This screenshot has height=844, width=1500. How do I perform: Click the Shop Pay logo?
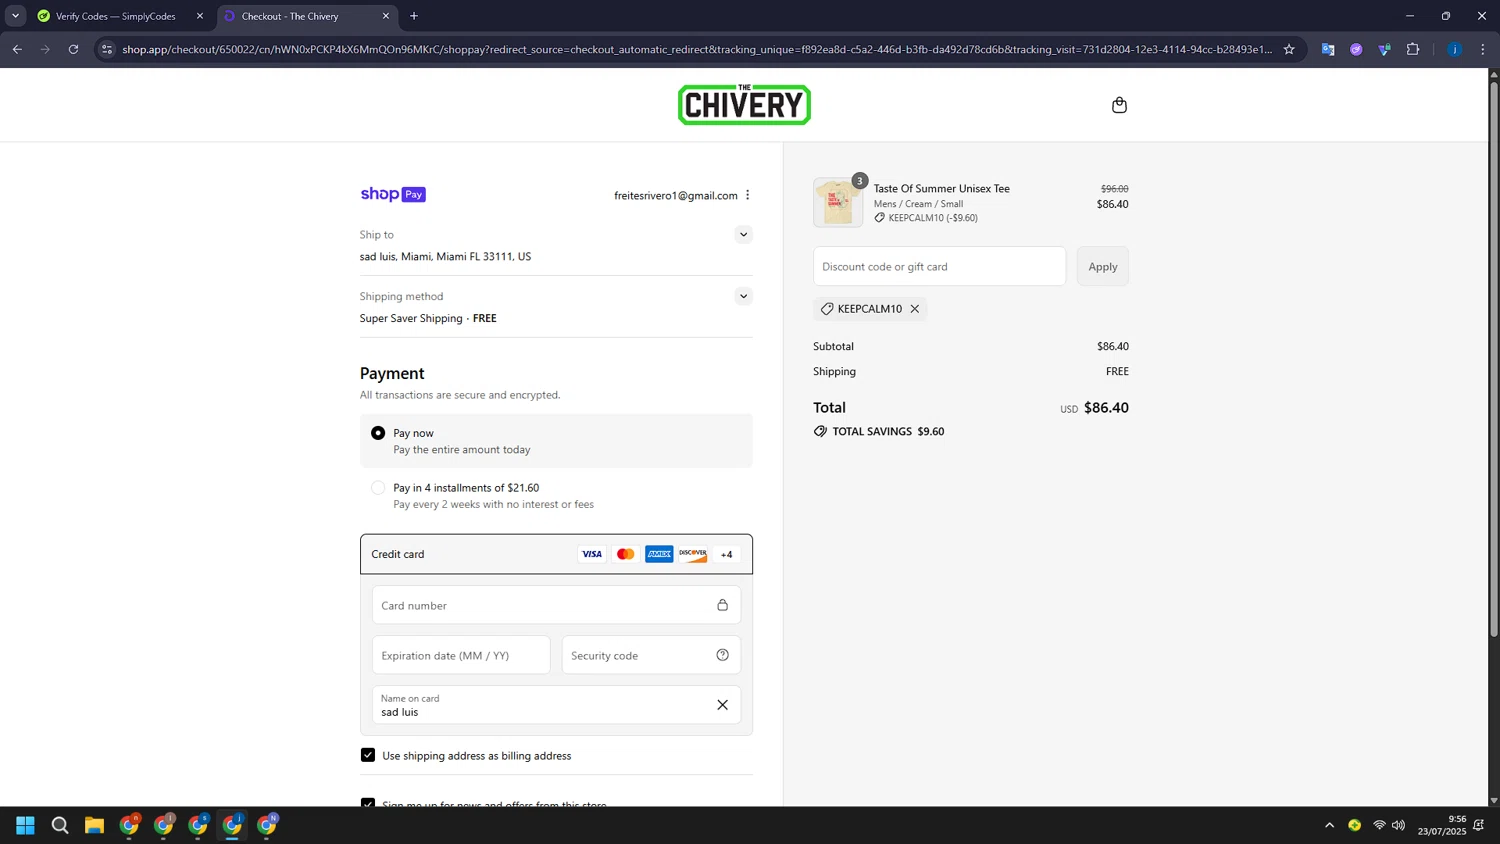click(393, 195)
